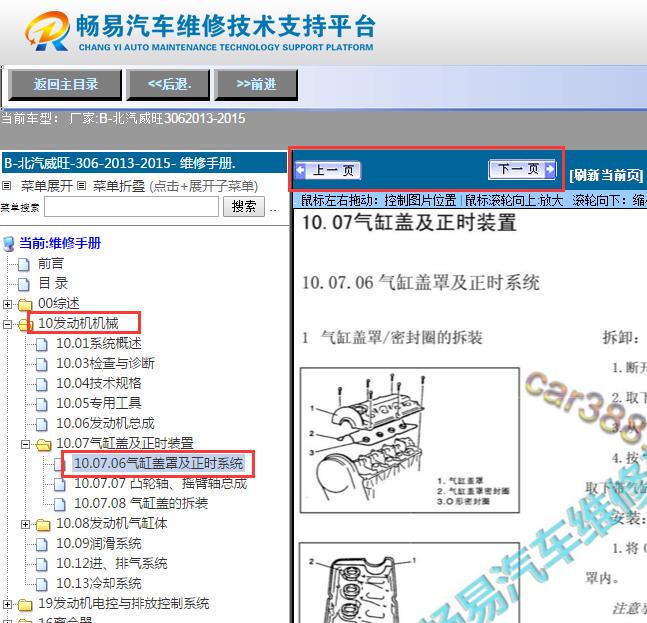Viewport: 647px width, 623px height.
Task: Expand the 10.08发动机气缸体 folder
Action: pos(26,524)
